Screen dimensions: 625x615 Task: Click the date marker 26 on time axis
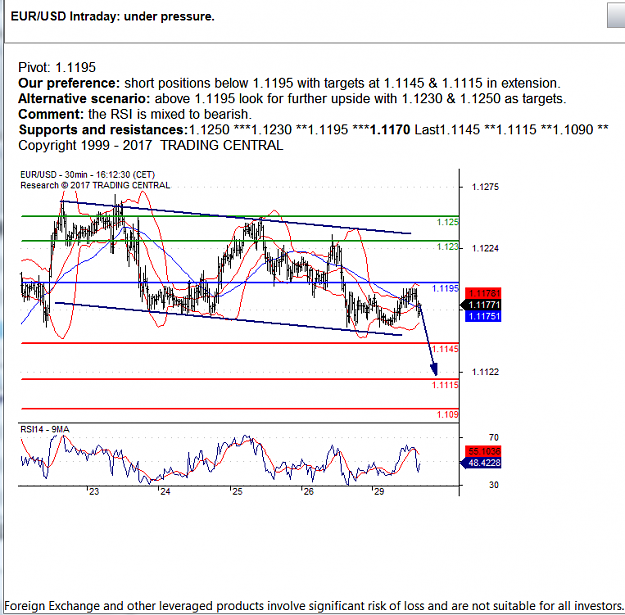[309, 492]
